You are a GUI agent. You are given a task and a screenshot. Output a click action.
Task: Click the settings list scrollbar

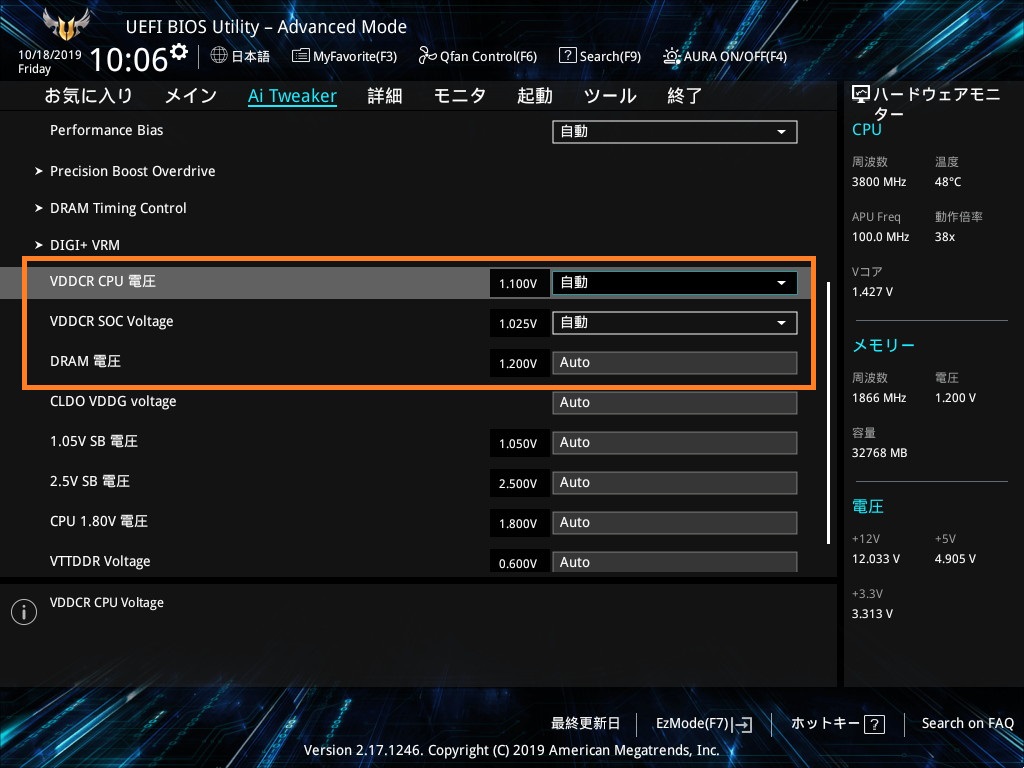click(x=829, y=413)
